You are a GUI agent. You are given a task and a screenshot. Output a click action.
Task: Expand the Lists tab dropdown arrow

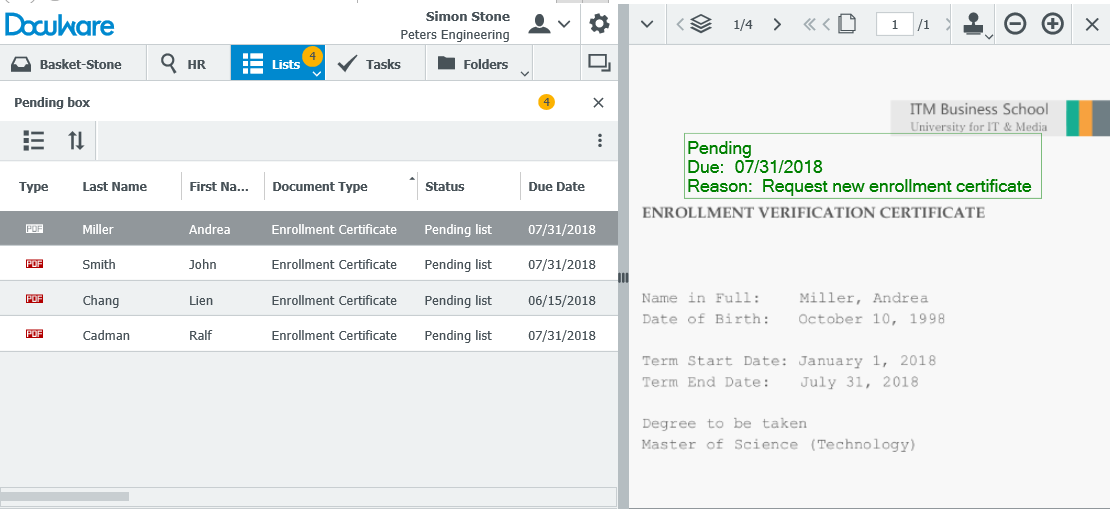pyautogui.click(x=316, y=73)
